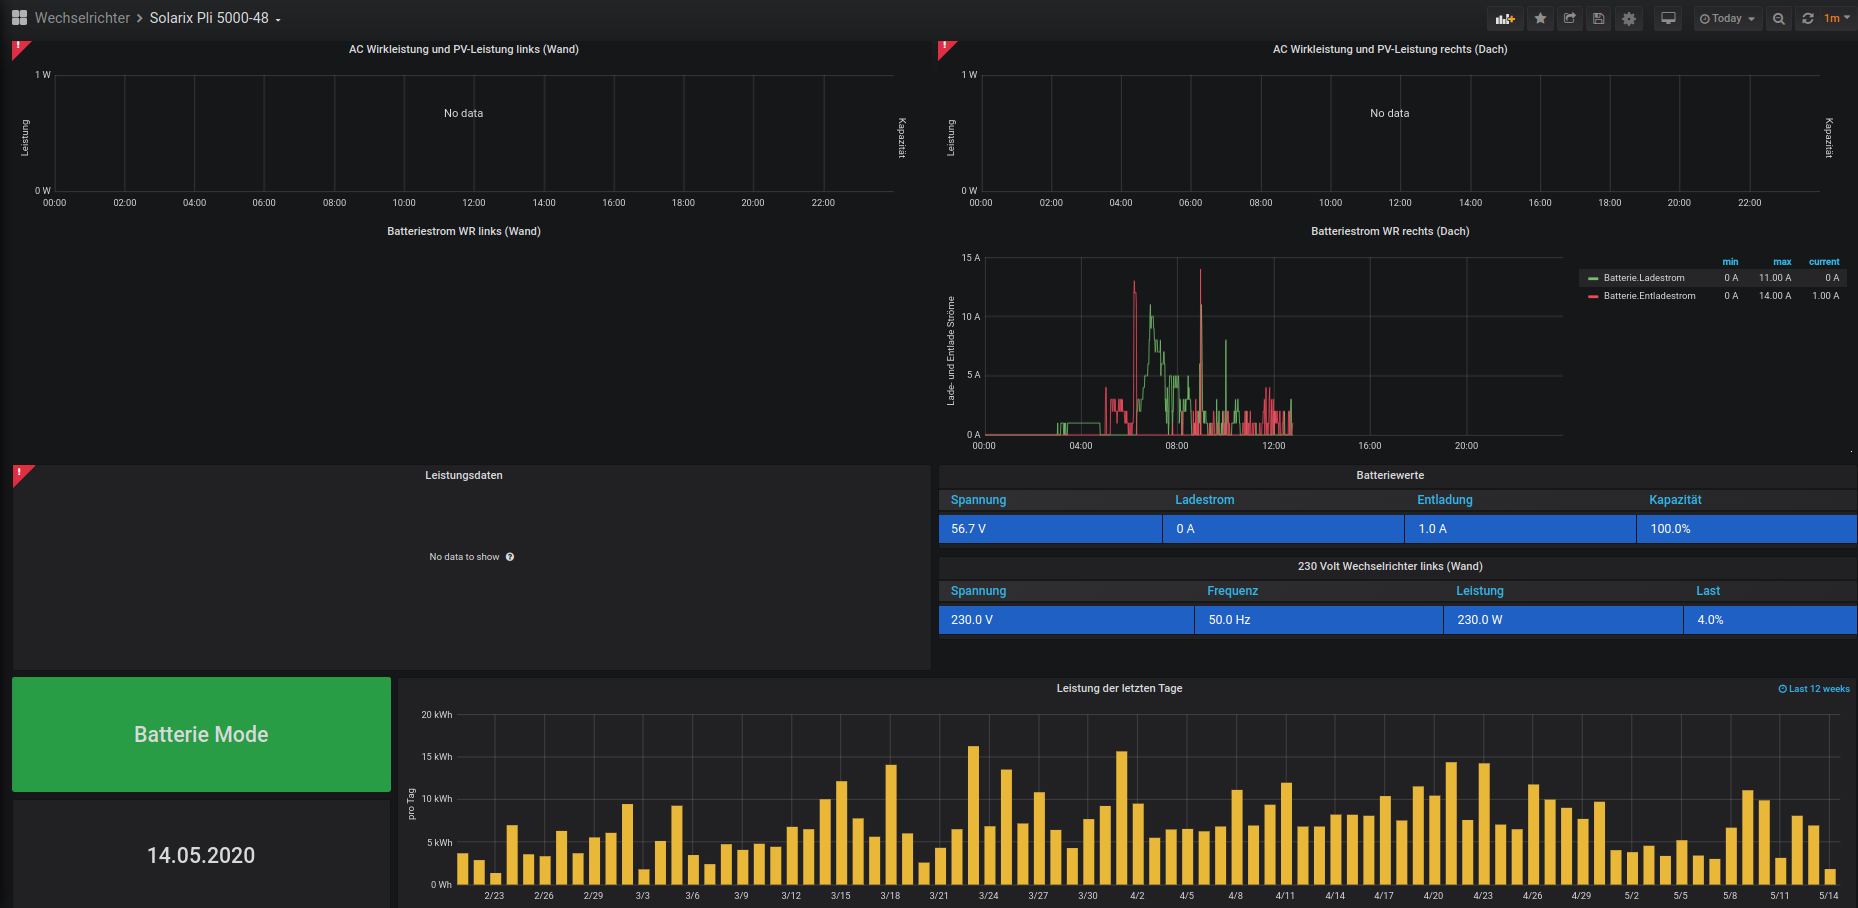
Task: Toggle Batterie.Entladestrom series in legend
Action: (x=1649, y=296)
